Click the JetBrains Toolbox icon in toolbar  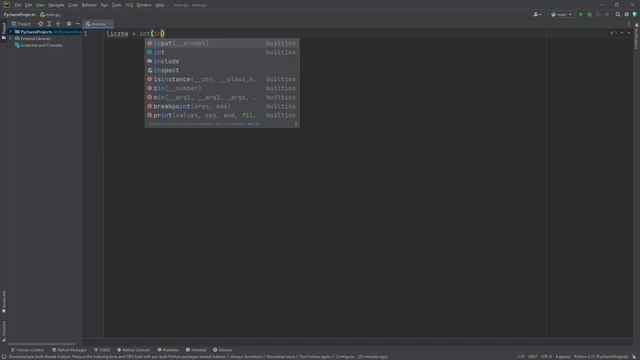tap(635, 14)
